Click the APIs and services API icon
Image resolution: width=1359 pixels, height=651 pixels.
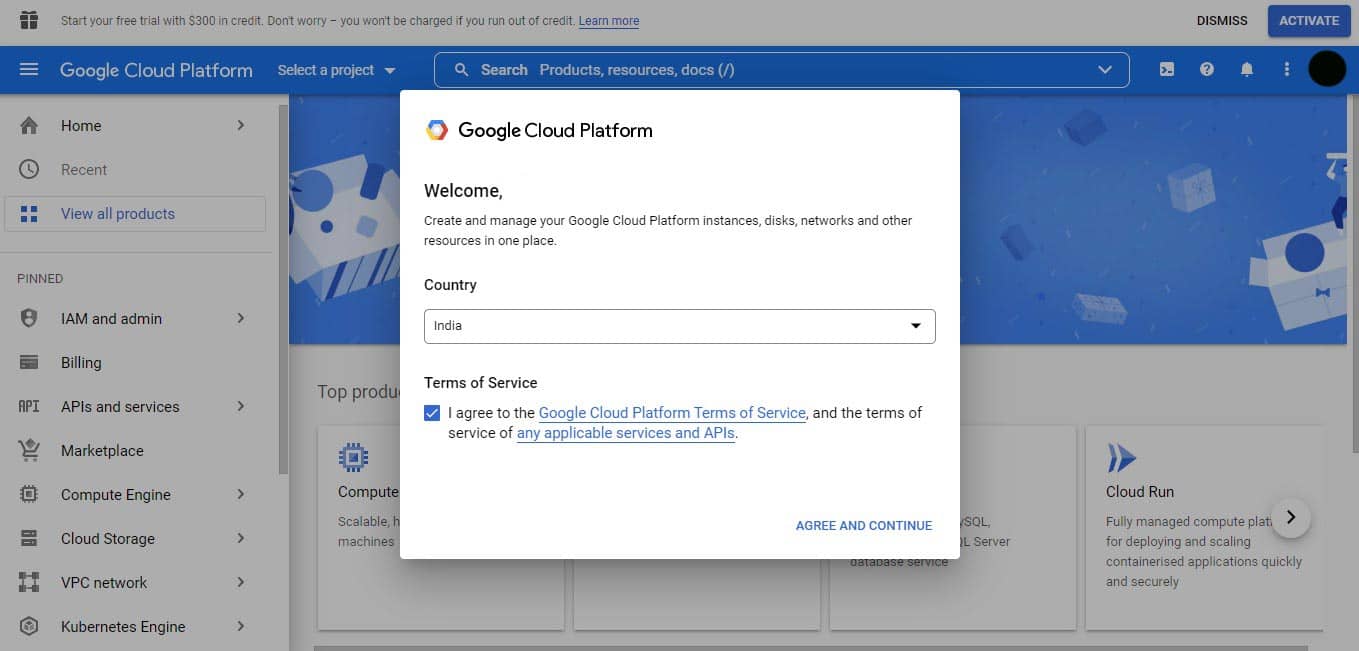tap(29, 406)
